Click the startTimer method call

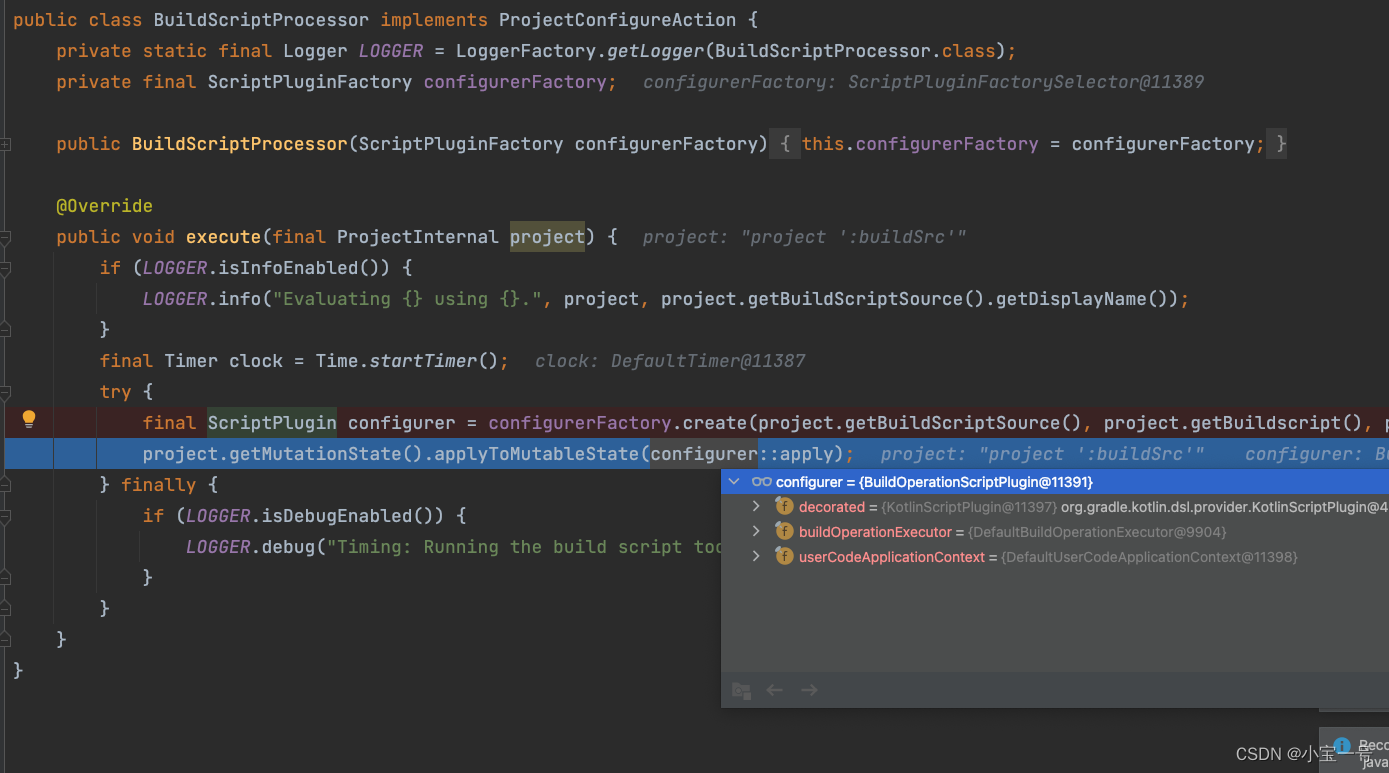[x=423, y=361]
